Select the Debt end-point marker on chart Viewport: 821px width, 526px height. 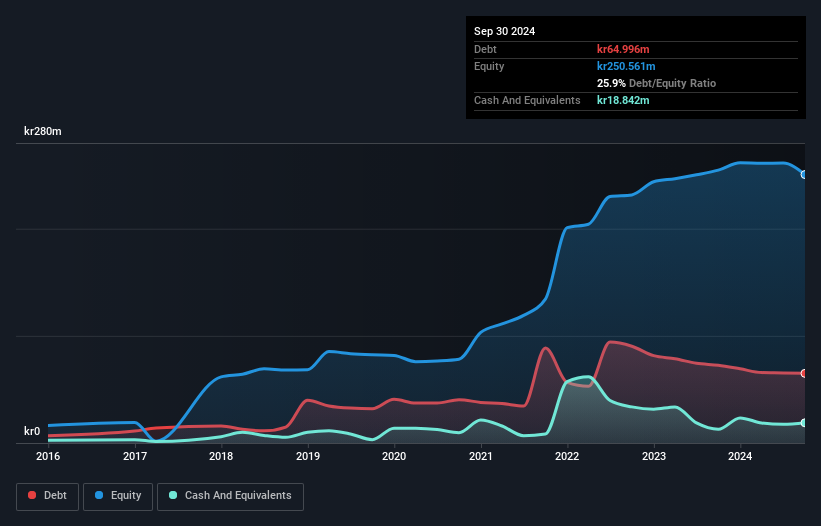804,373
